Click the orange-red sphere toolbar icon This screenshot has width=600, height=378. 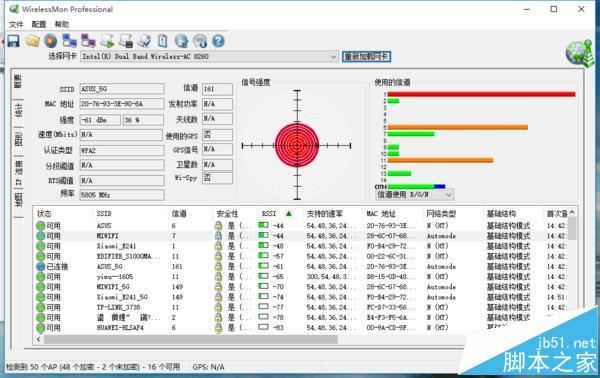(x=51, y=41)
